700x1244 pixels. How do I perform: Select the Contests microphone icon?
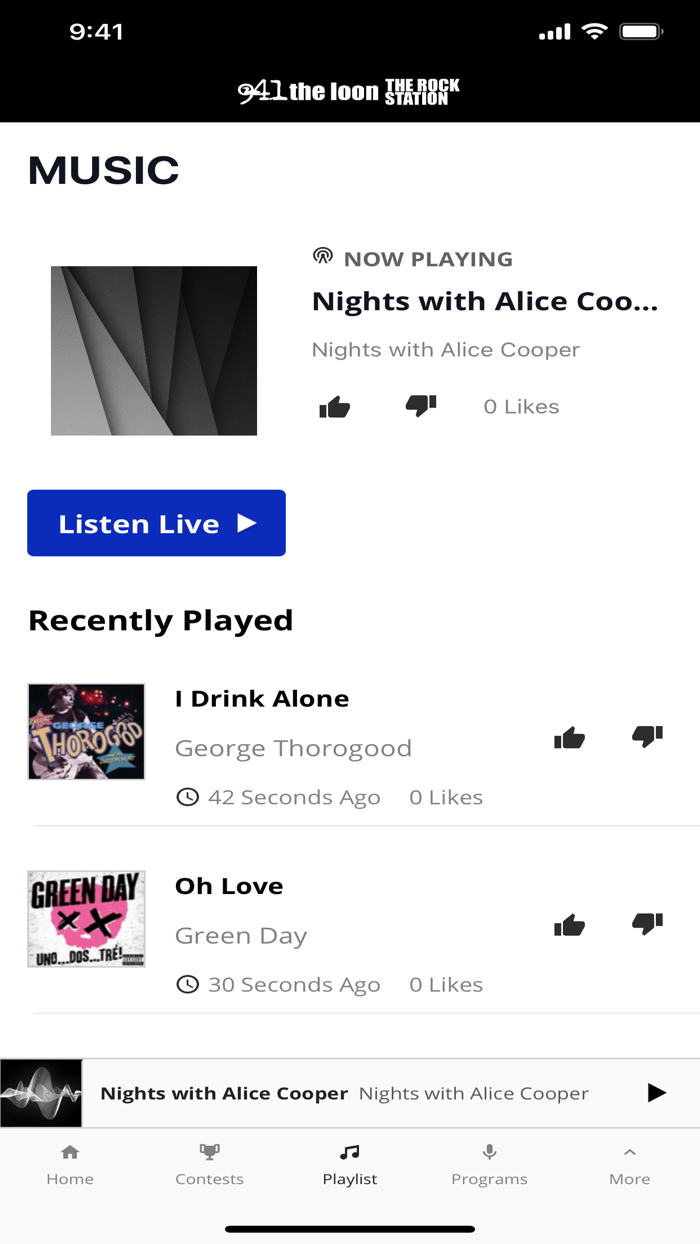[x=209, y=1152]
